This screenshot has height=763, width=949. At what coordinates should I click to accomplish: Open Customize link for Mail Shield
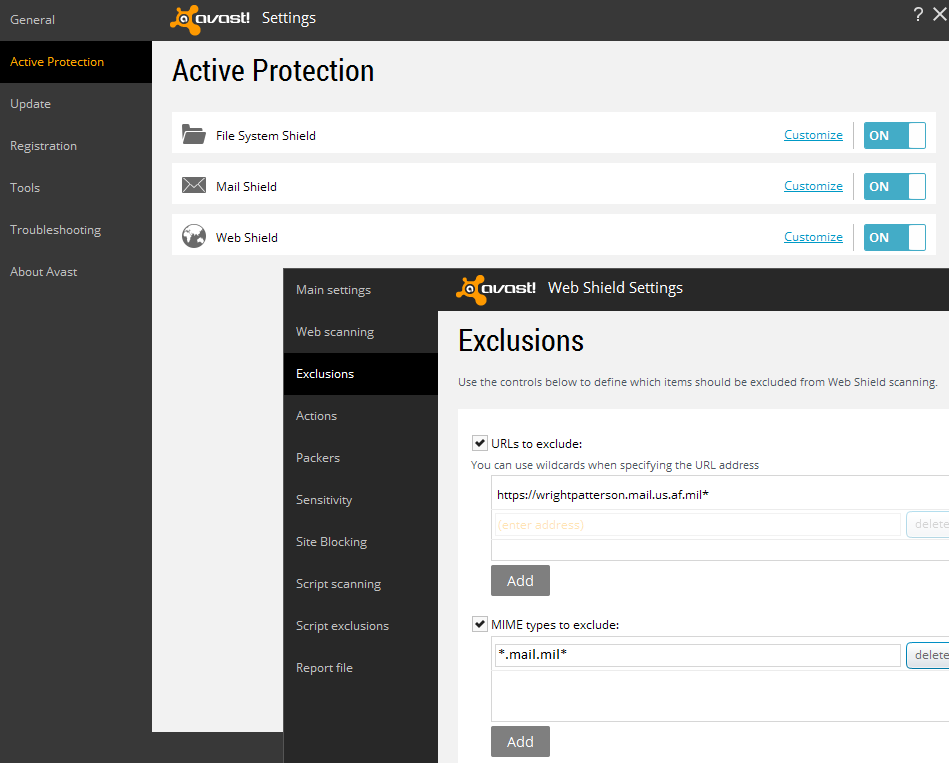tap(813, 186)
